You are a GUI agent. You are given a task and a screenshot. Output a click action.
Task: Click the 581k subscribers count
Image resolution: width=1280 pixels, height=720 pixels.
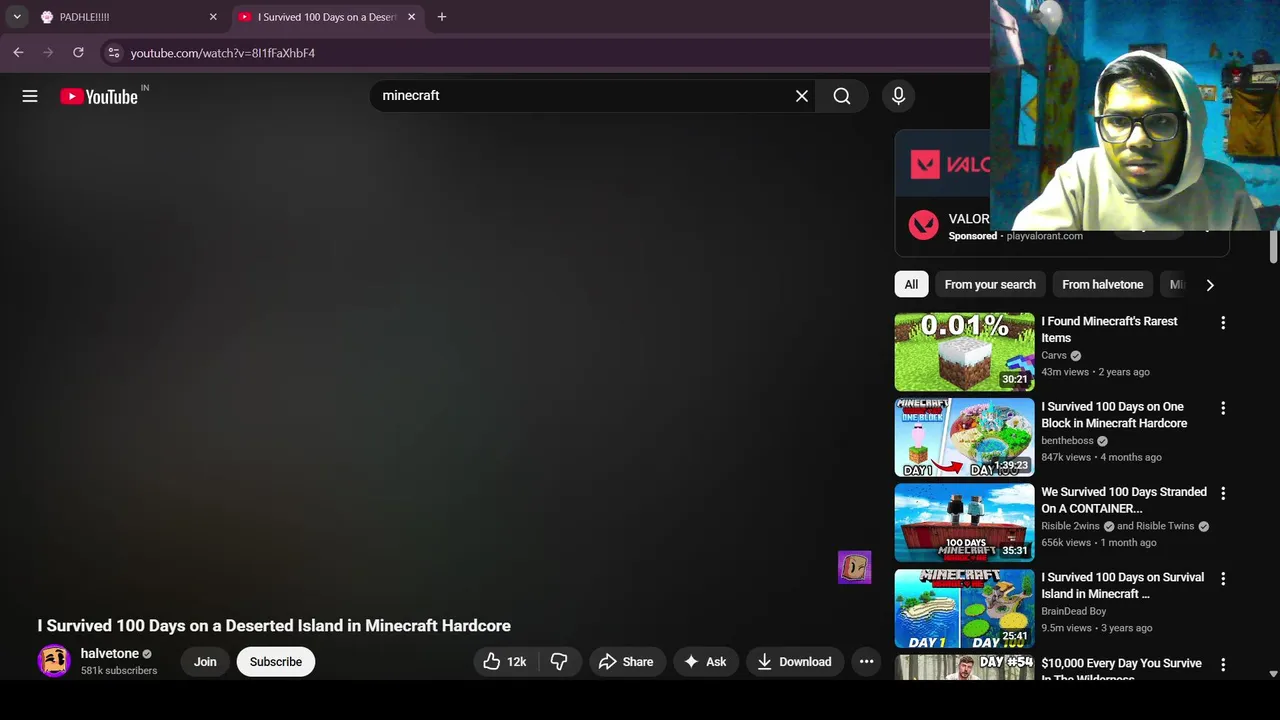tap(119, 671)
